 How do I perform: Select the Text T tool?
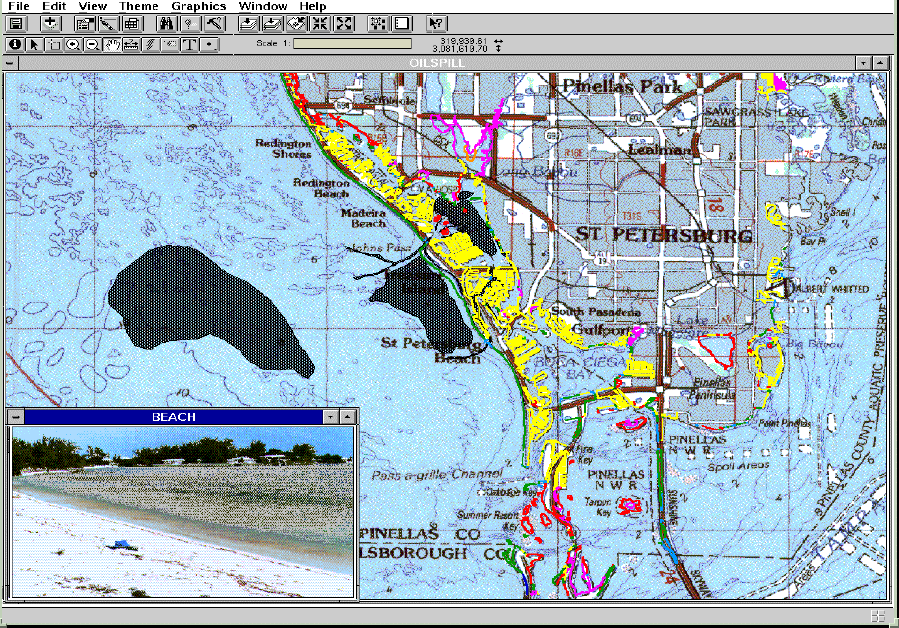[x=190, y=44]
